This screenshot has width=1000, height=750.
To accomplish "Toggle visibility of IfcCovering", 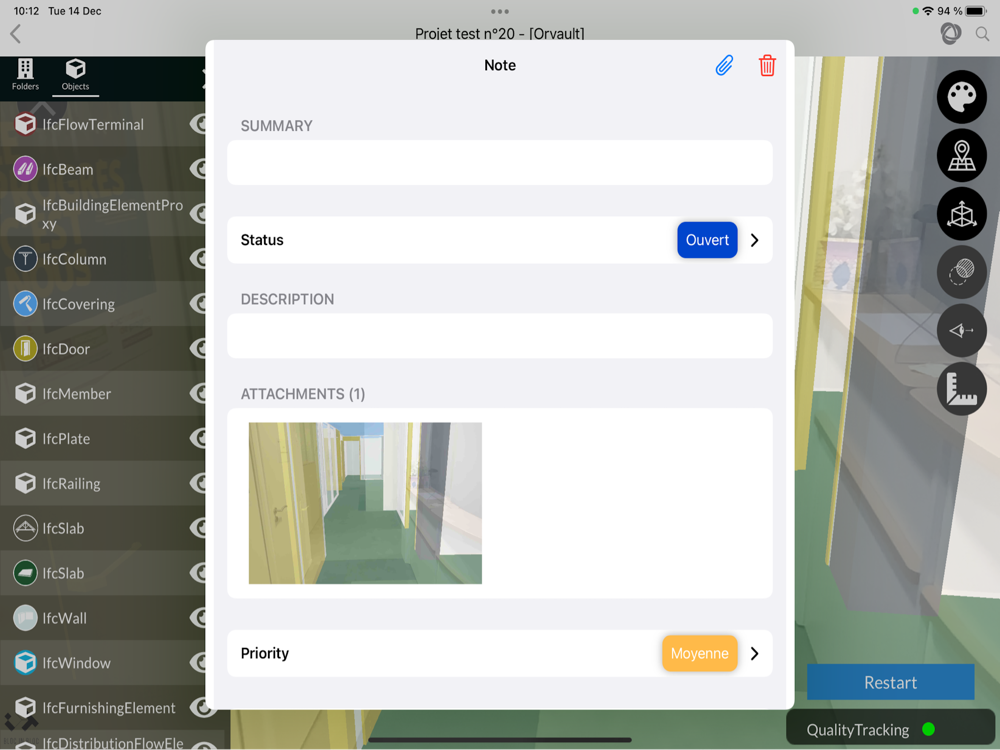I will 198,304.
